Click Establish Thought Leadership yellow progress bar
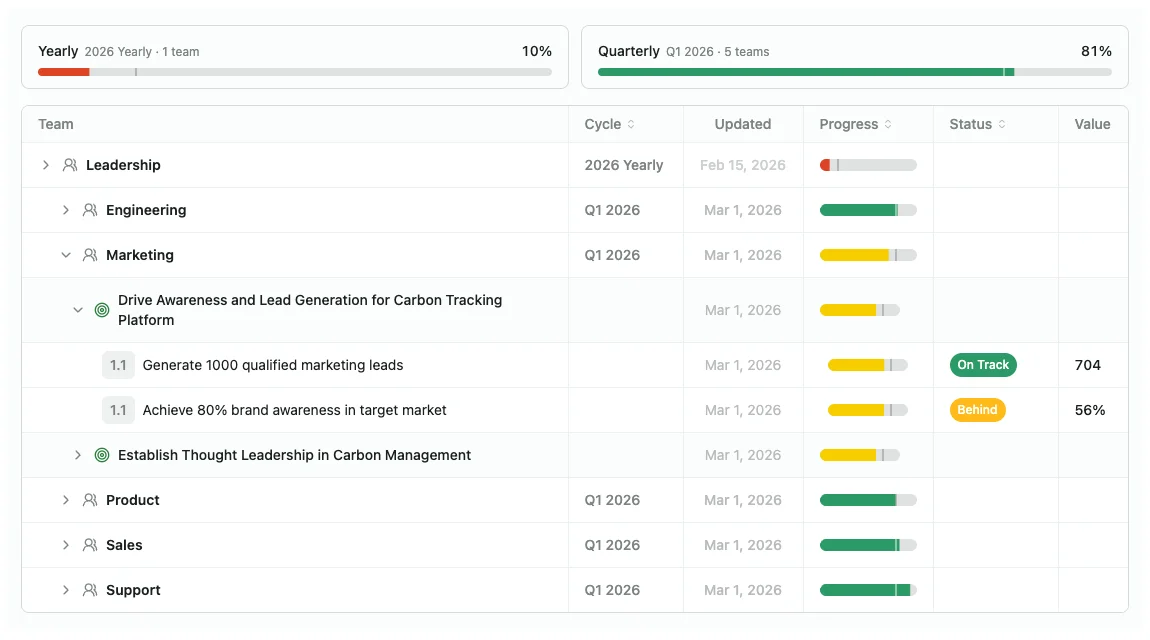Viewport: 1150px width, 640px height. pos(860,455)
